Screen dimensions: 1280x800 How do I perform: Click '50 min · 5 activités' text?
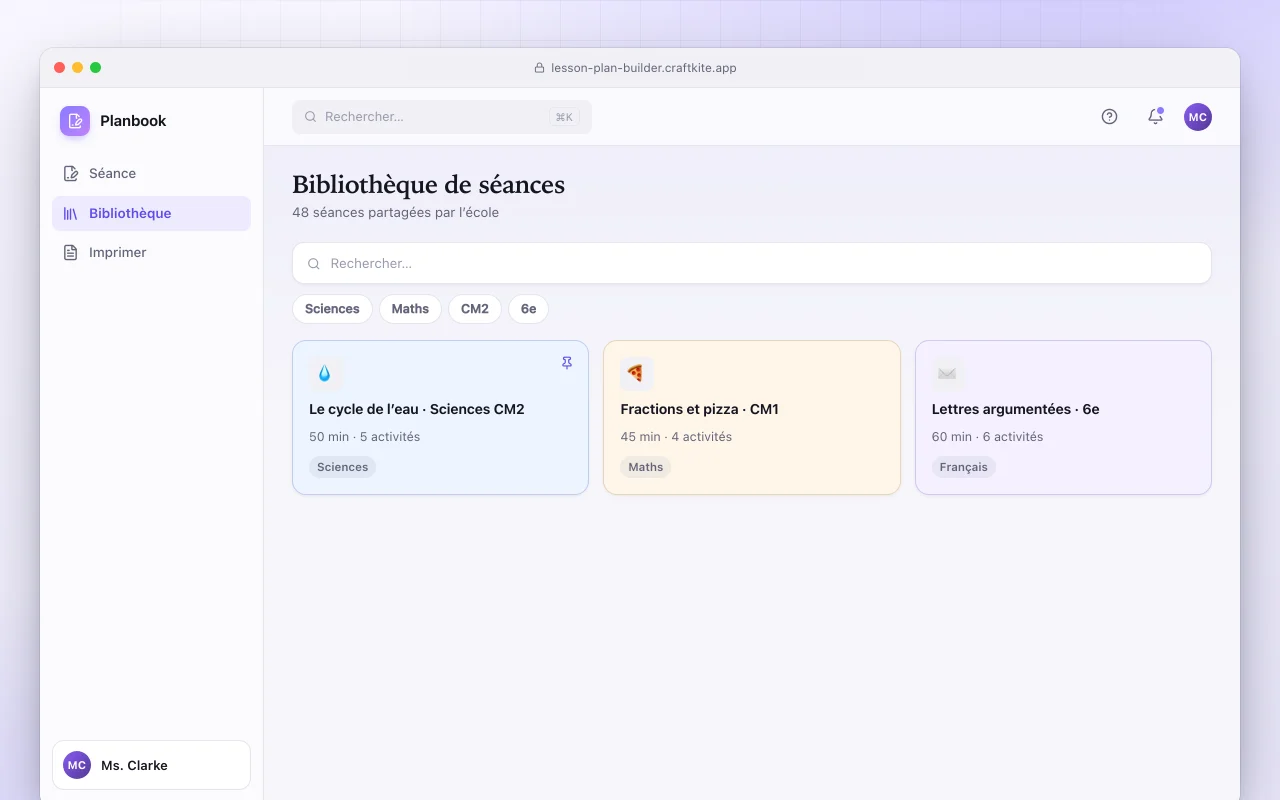tap(365, 437)
